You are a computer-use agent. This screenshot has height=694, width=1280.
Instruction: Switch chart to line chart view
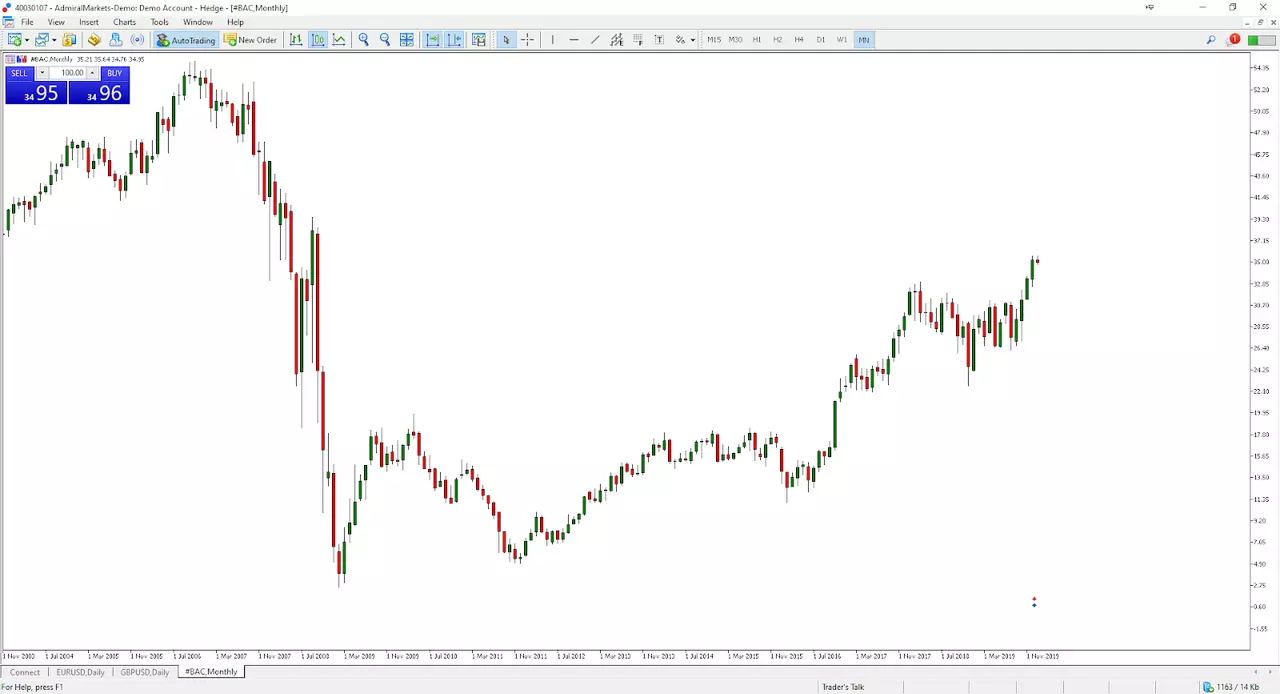click(x=339, y=40)
